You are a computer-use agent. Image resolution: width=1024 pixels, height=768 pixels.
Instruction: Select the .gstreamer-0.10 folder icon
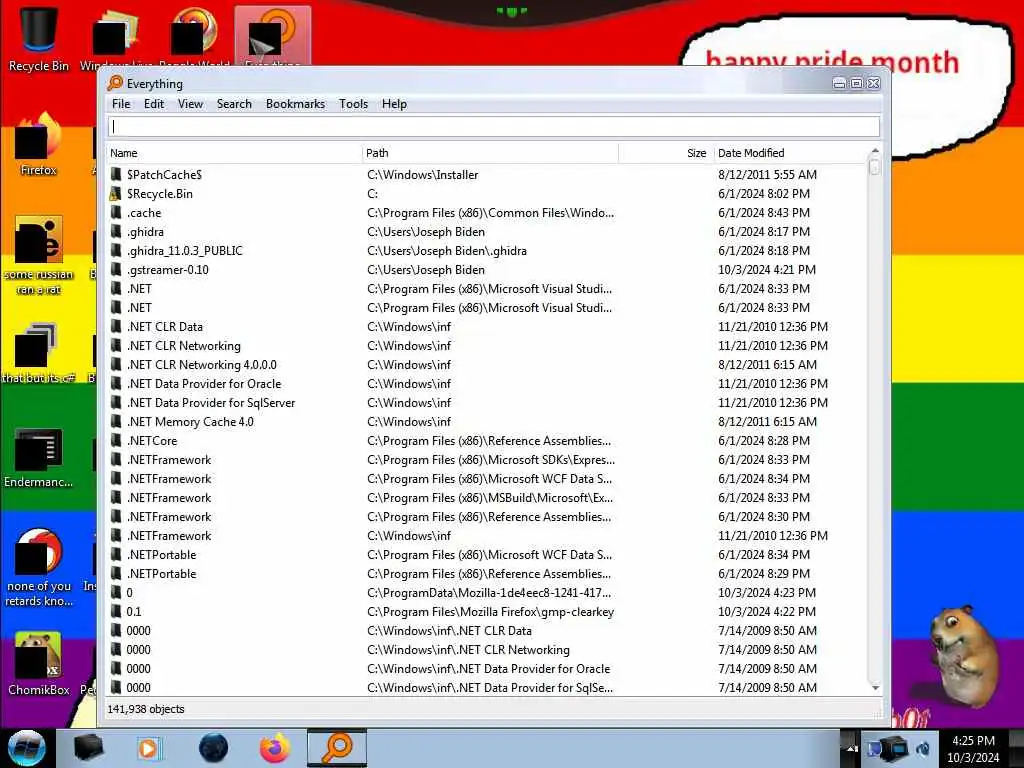[116, 269]
